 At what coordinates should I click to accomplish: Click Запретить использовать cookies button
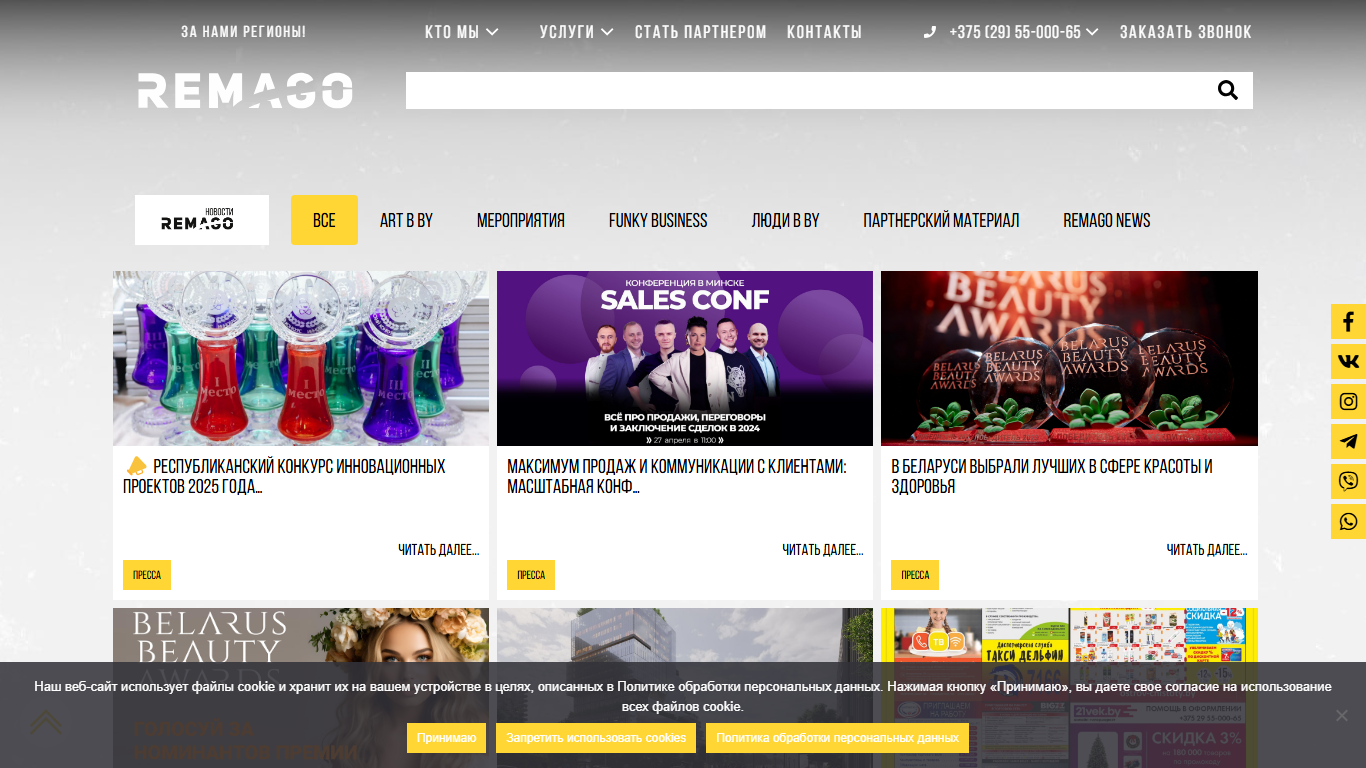(596, 738)
